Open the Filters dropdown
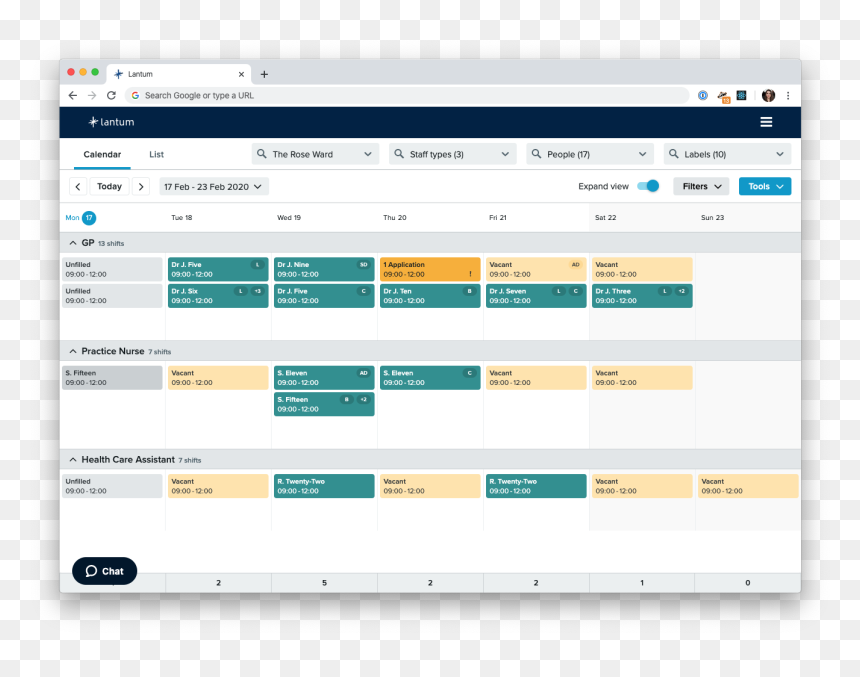The height and width of the screenshot is (677, 860). tap(701, 187)
